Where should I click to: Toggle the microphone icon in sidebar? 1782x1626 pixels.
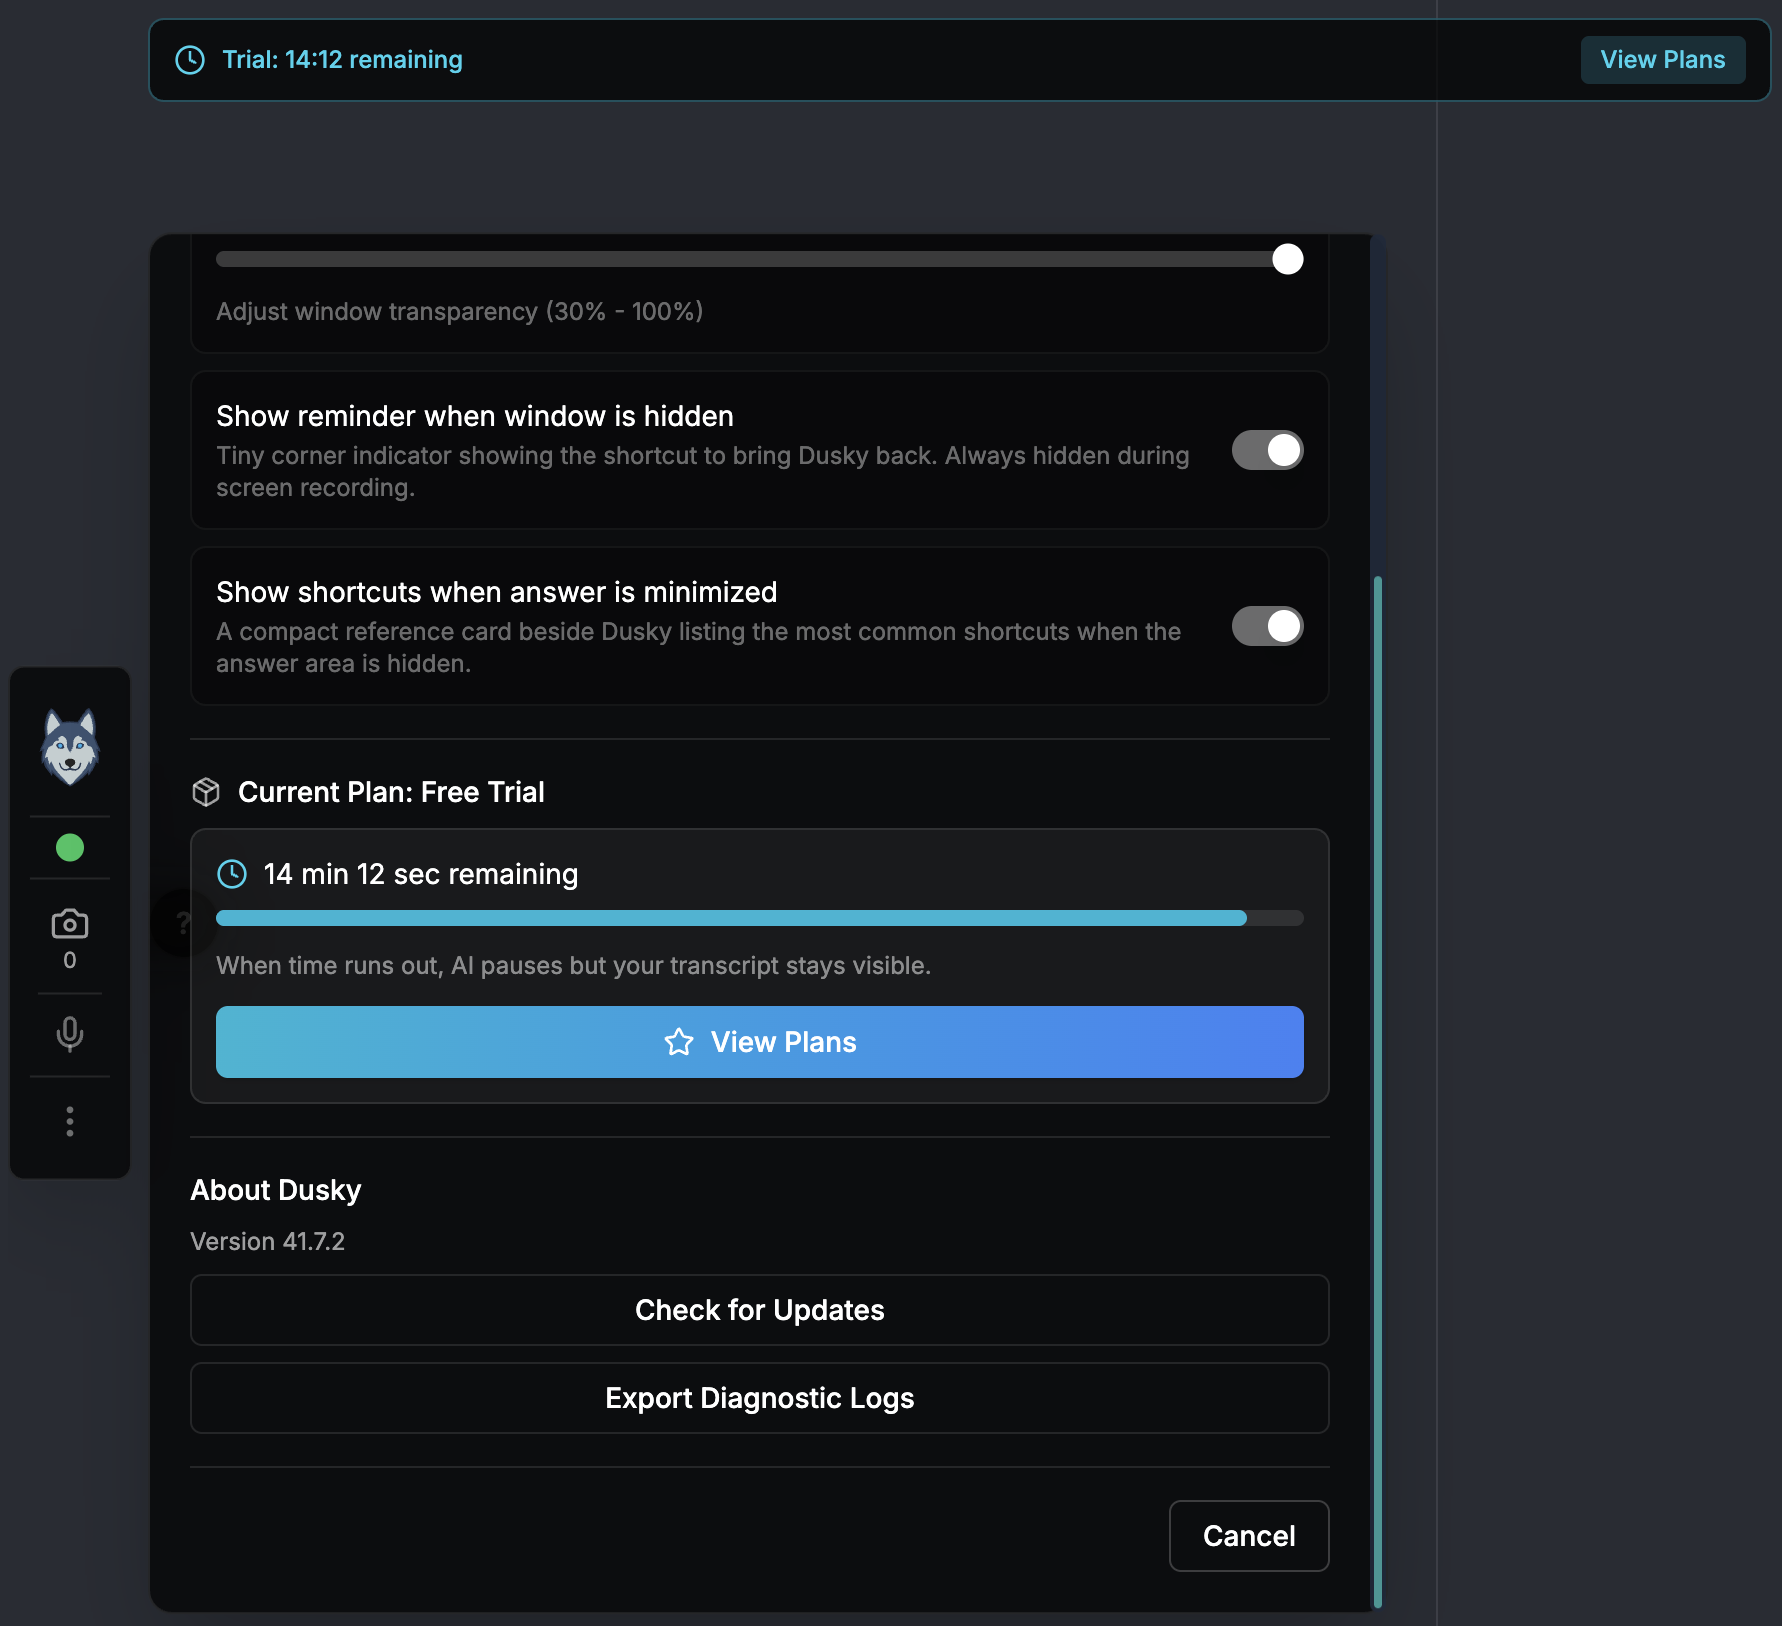70,1034
